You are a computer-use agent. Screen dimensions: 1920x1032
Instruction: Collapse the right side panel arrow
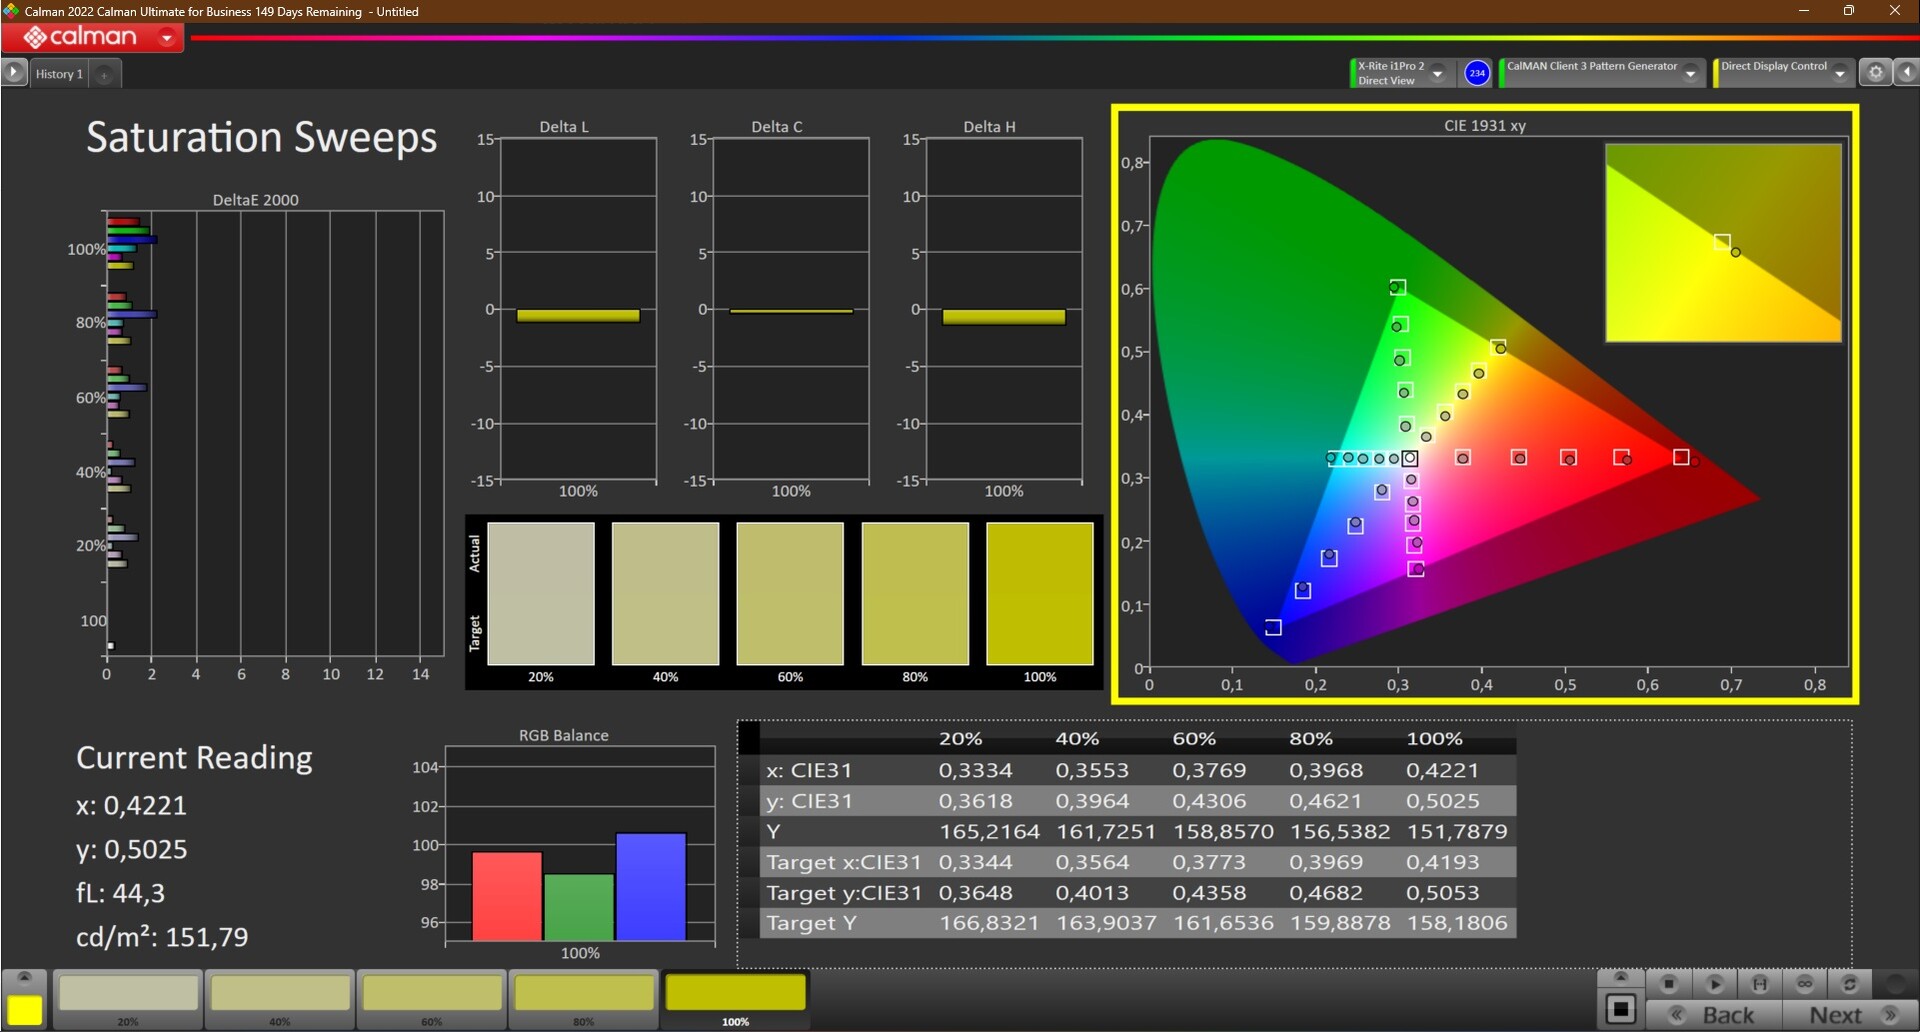pyautogui.click(x=1907, y=73)
